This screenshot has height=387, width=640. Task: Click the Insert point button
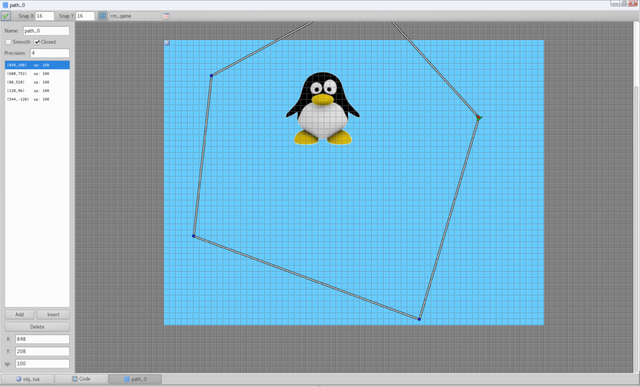tap(53, 315)
